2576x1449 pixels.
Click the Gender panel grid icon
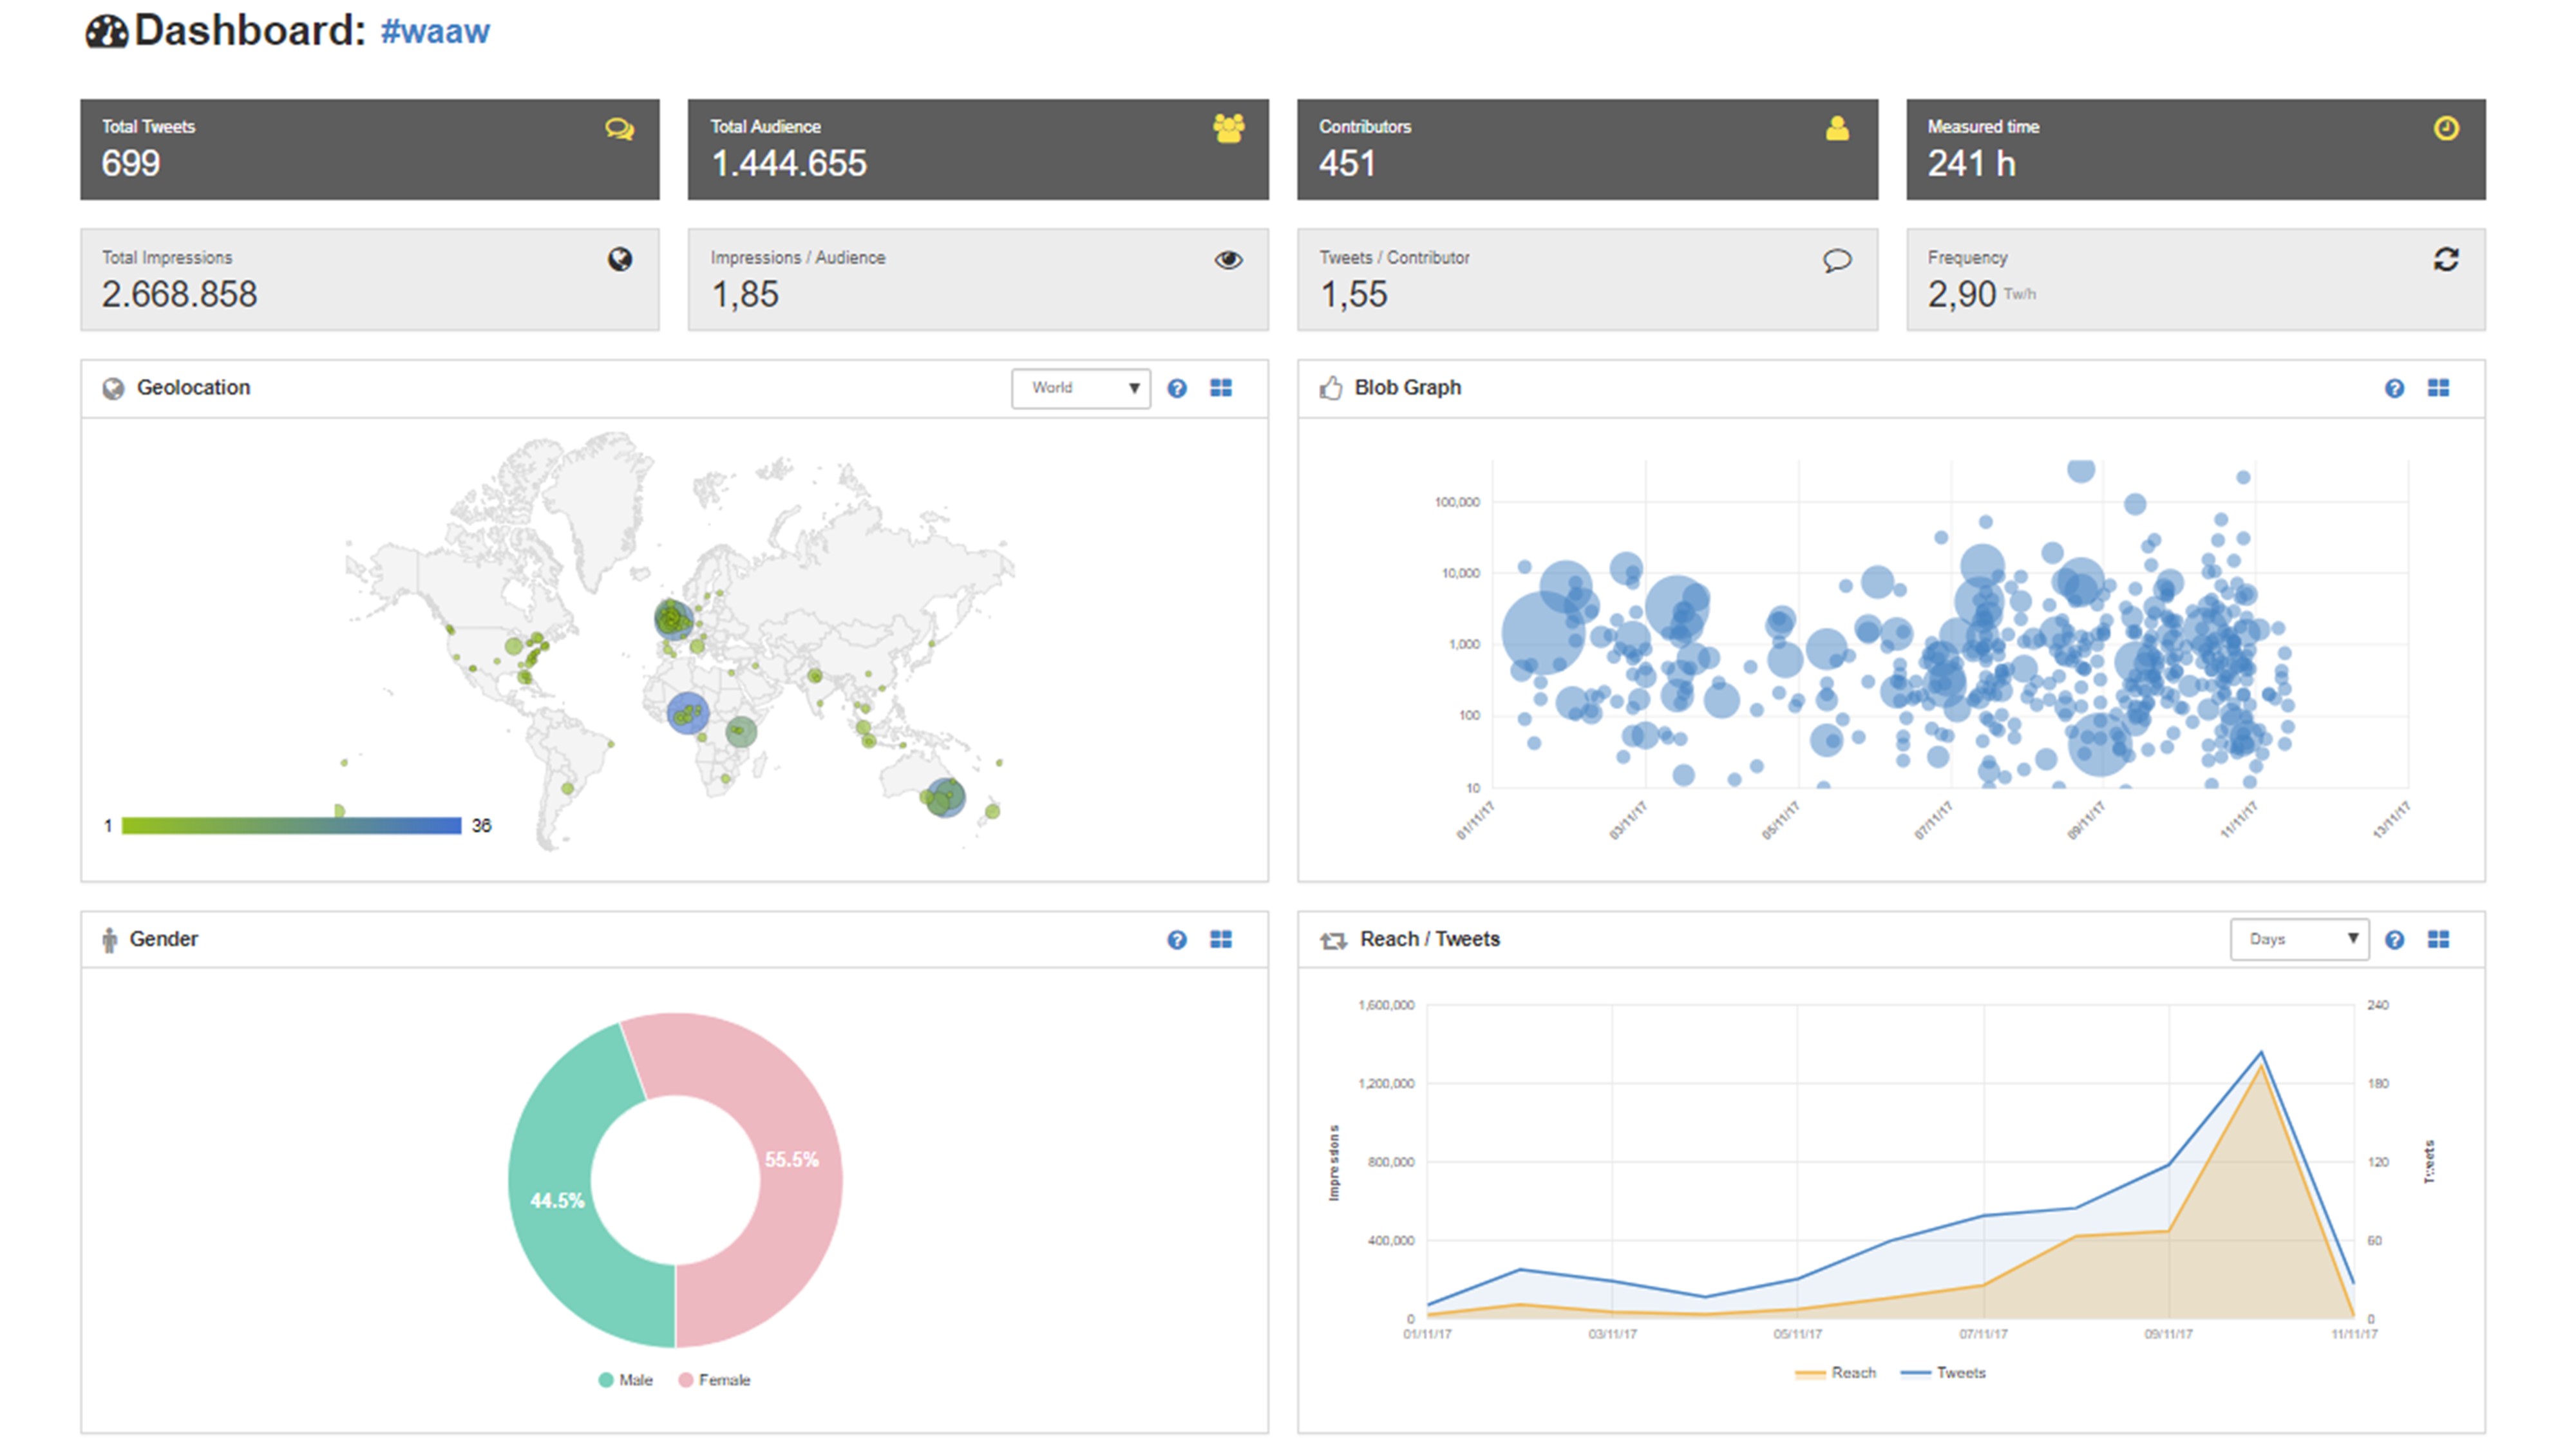coord(1221,939)
